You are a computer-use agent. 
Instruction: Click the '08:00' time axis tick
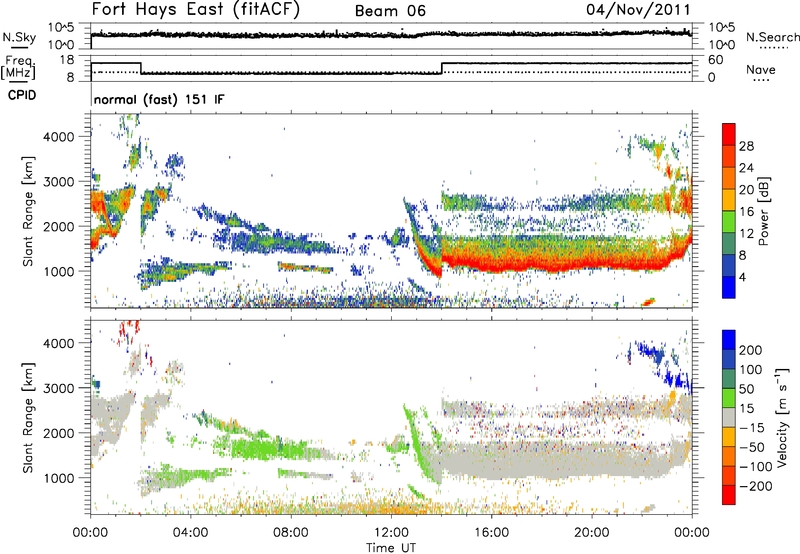pos(291,533)
